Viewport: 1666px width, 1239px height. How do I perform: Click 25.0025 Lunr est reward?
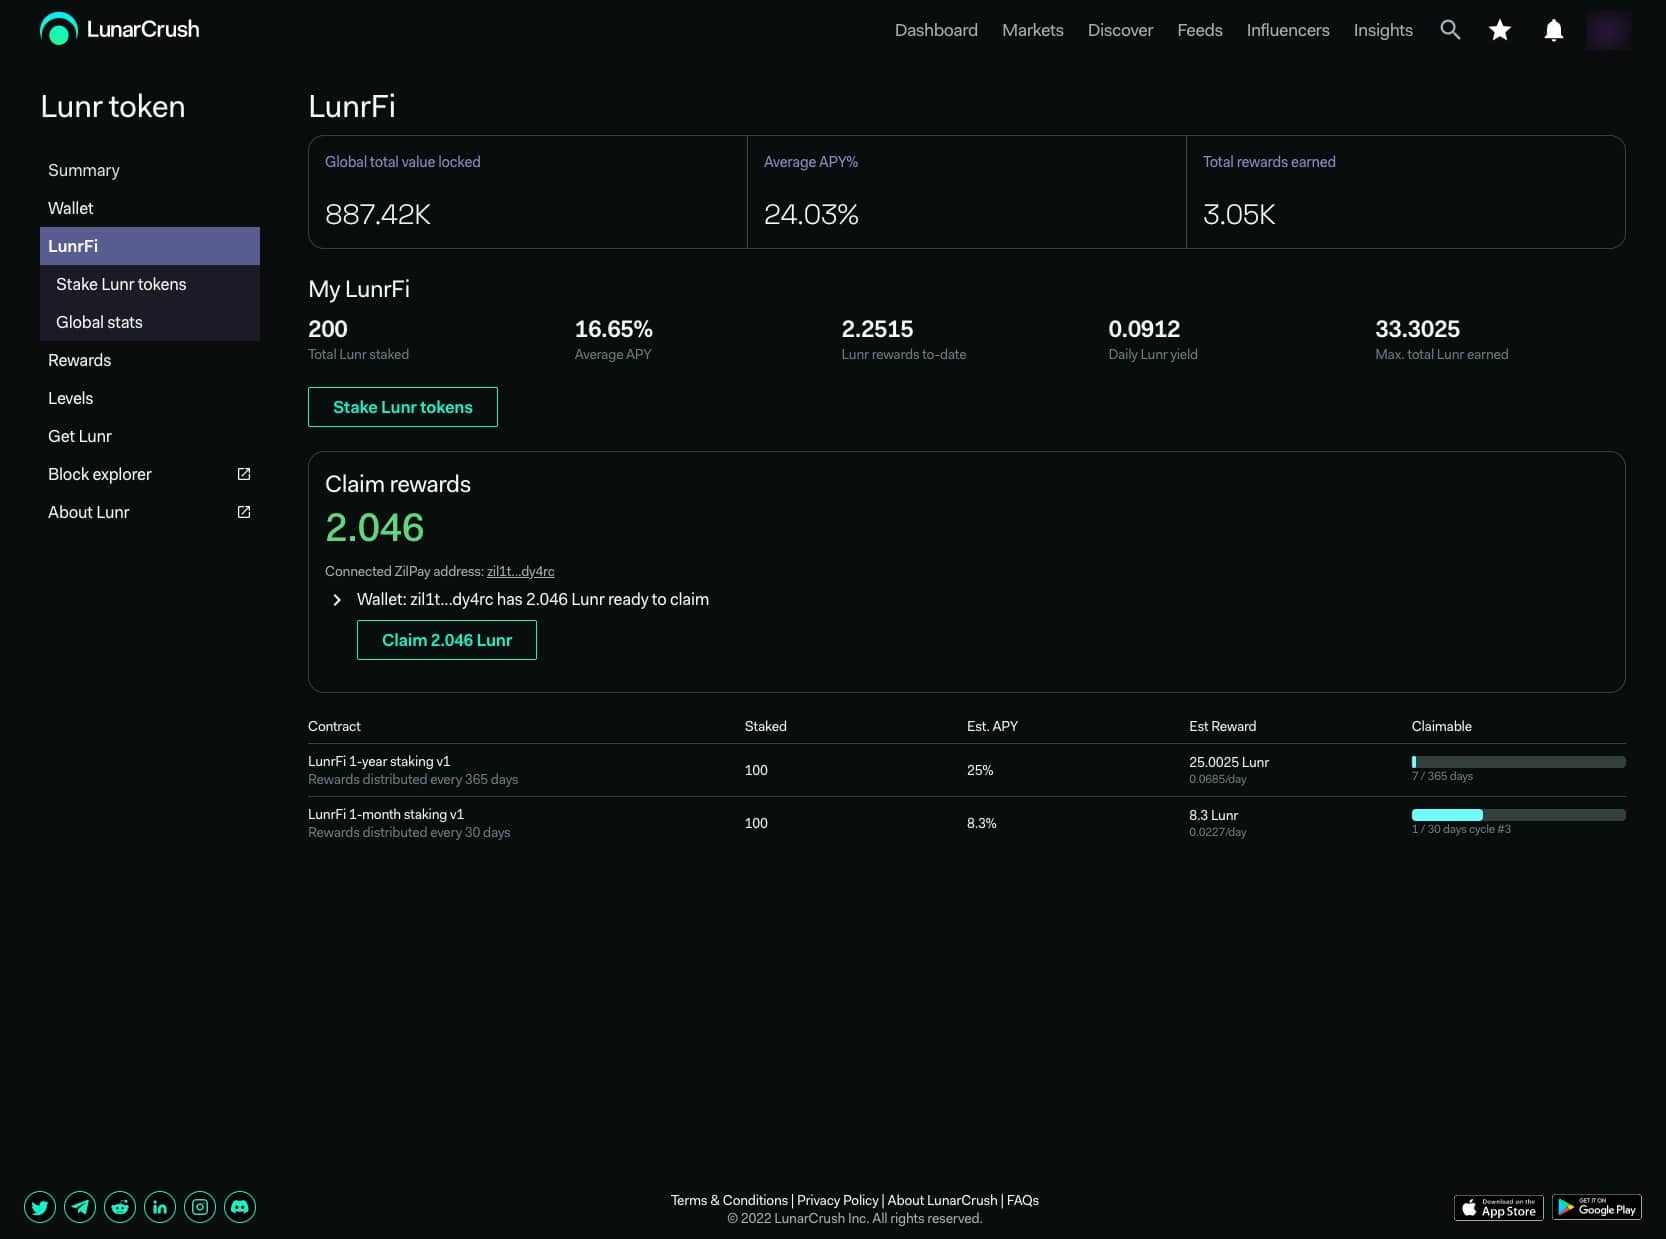(1229, 762)
